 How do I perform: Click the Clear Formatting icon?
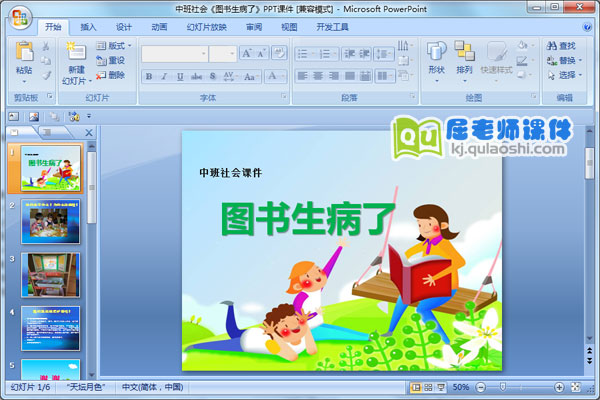[279, 53]
